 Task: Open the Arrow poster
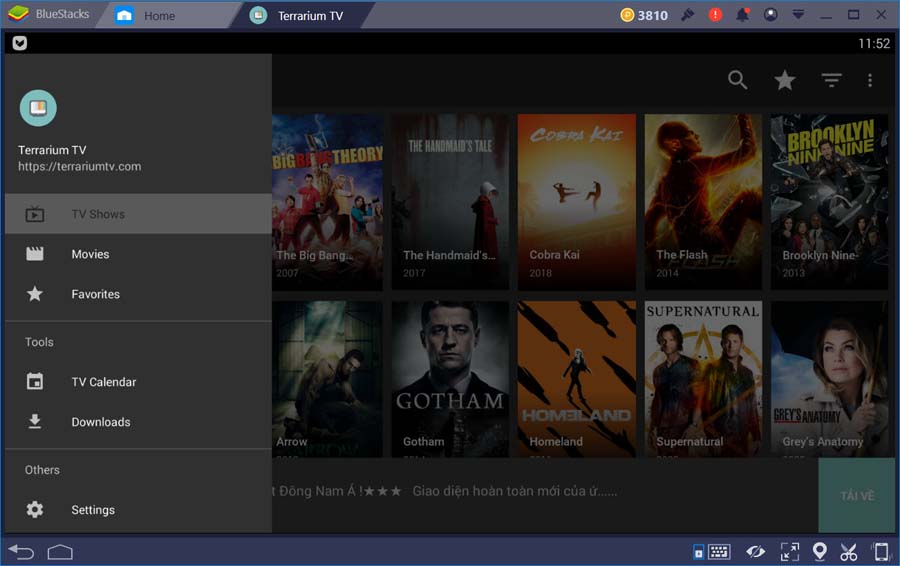327,379
